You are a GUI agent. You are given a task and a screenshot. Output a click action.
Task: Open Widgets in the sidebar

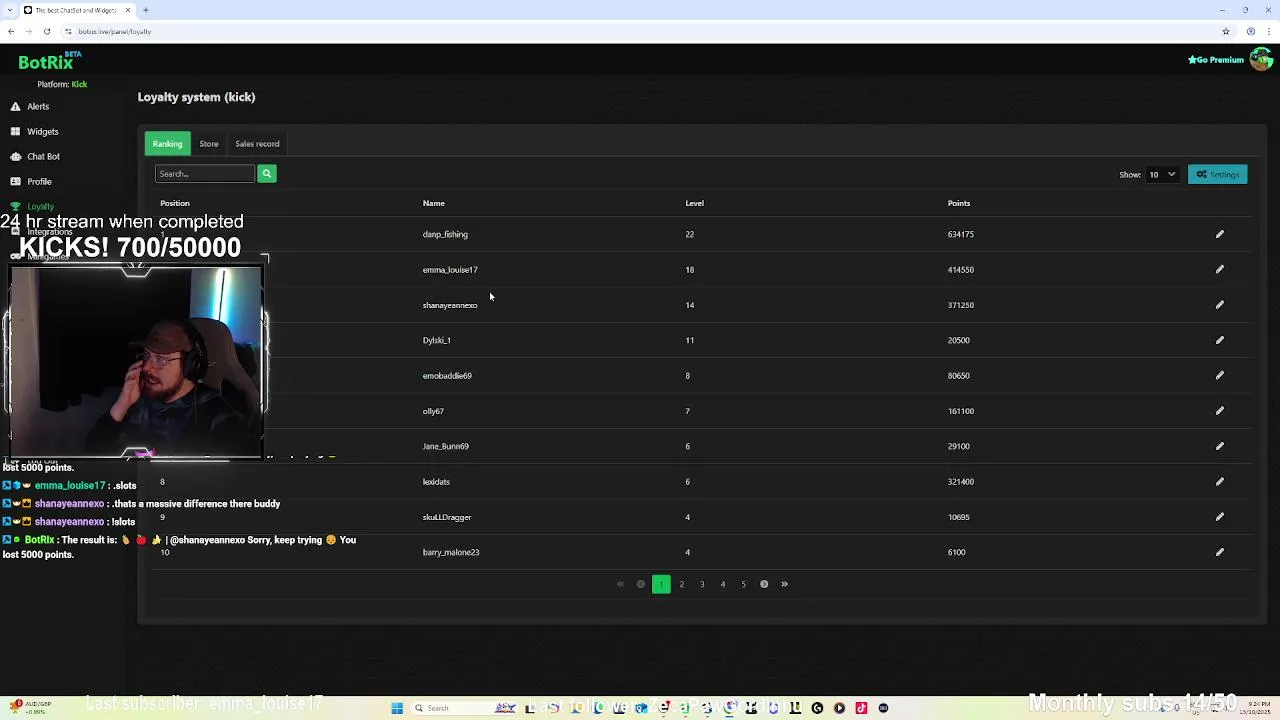(x=42, y=131)
